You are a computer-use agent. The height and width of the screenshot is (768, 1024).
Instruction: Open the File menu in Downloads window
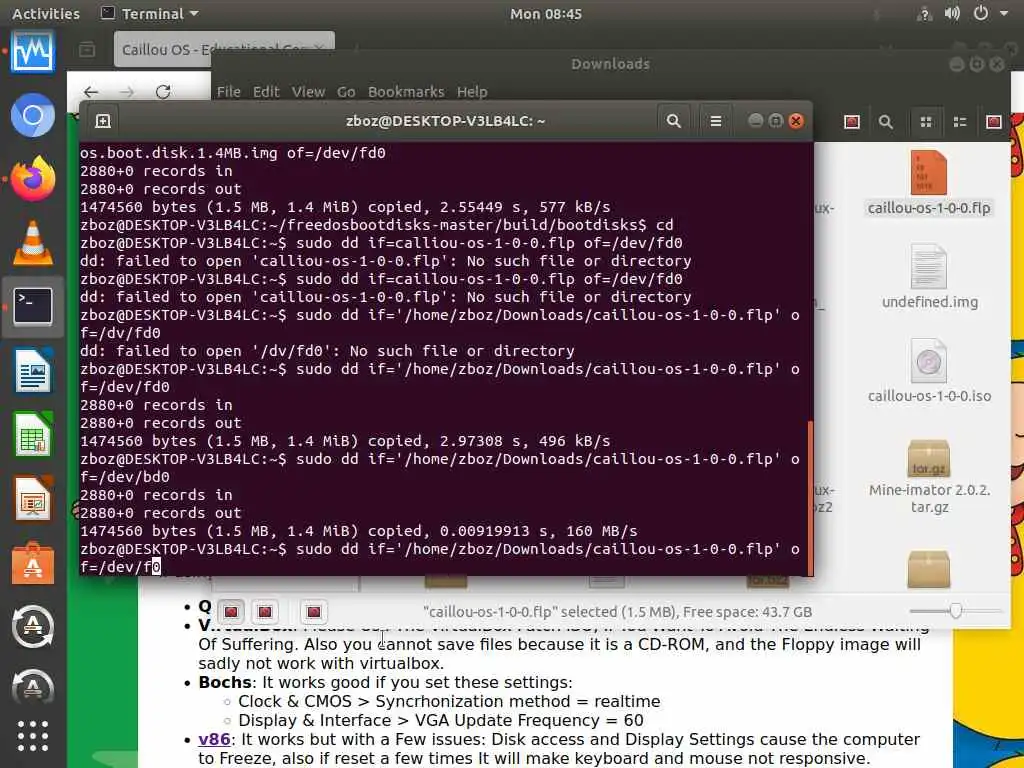pyautogui.click(x=229, y=91)
